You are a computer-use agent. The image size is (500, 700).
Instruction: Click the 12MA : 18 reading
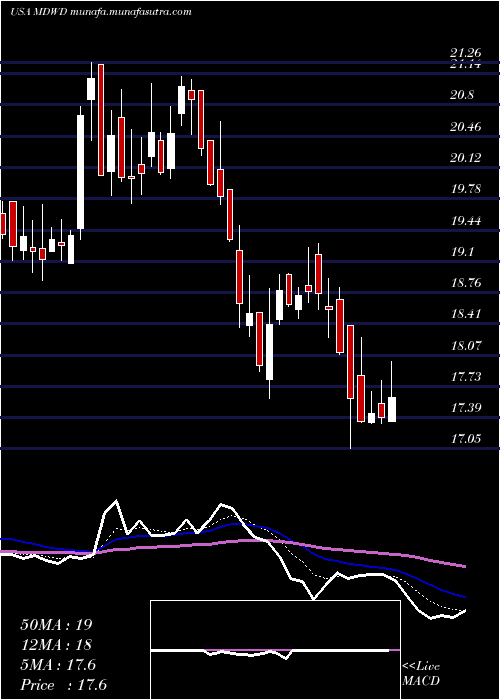[x=56, y=645]
